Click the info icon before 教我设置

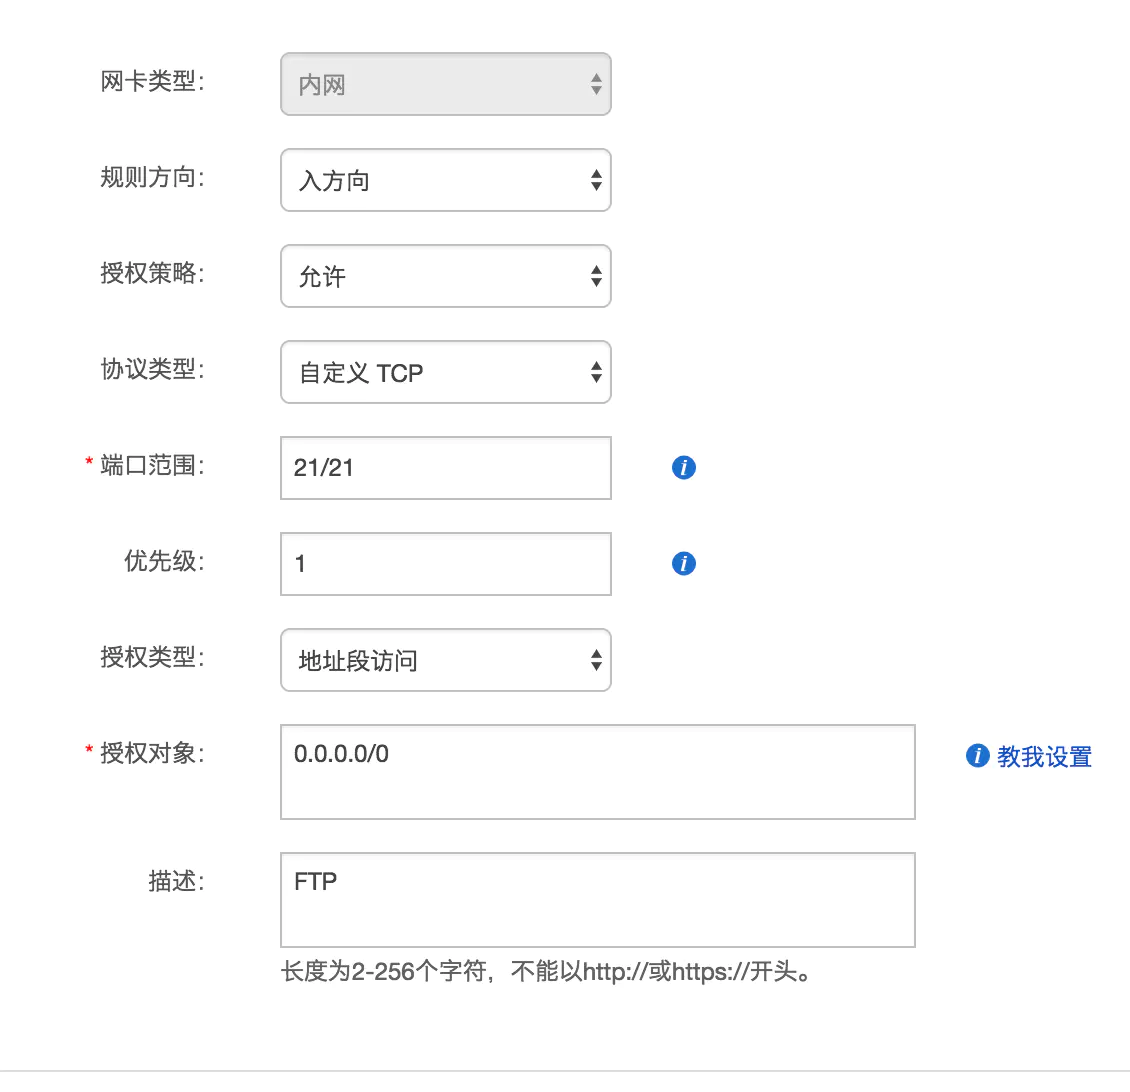[x=977, y=756]
